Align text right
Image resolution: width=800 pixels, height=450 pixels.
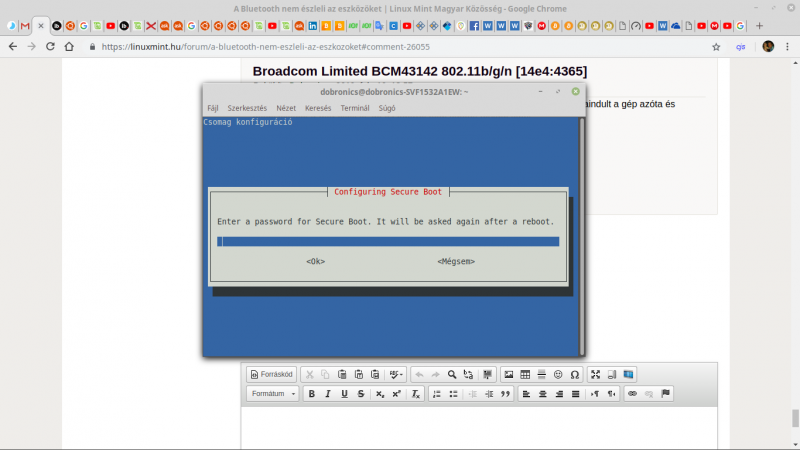click(559, 394)
